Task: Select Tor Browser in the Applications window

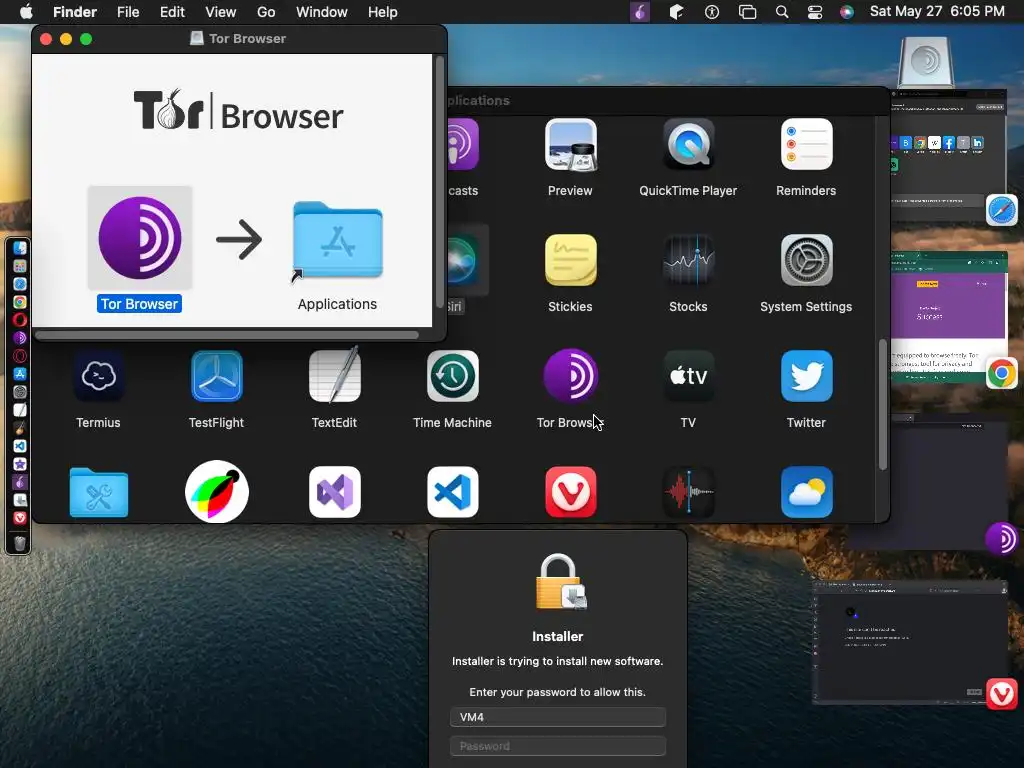Action: pos(570,376)
